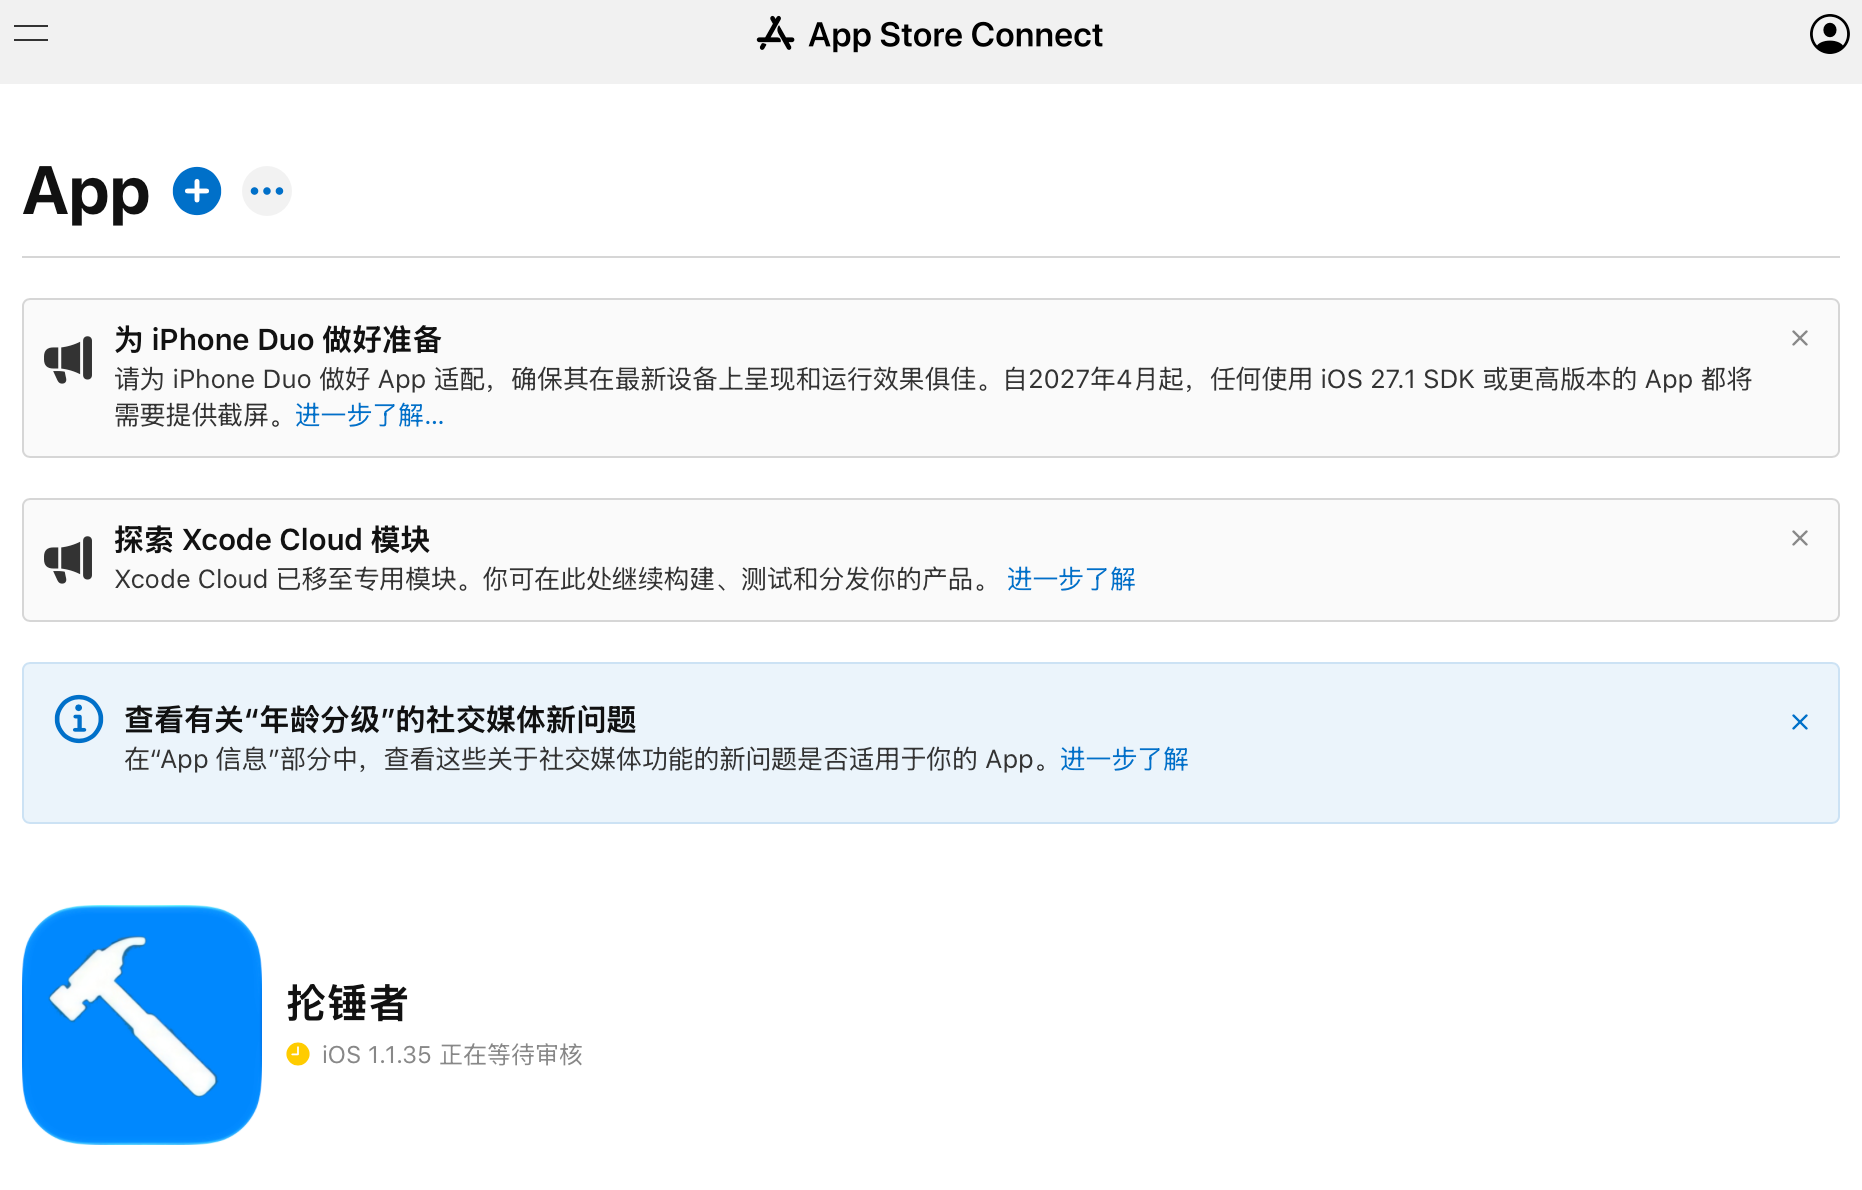Click the iOS 1.1.35 正在等待审核 status text
This screenshot has width=1862, height=1190.
coord(452,1055)
